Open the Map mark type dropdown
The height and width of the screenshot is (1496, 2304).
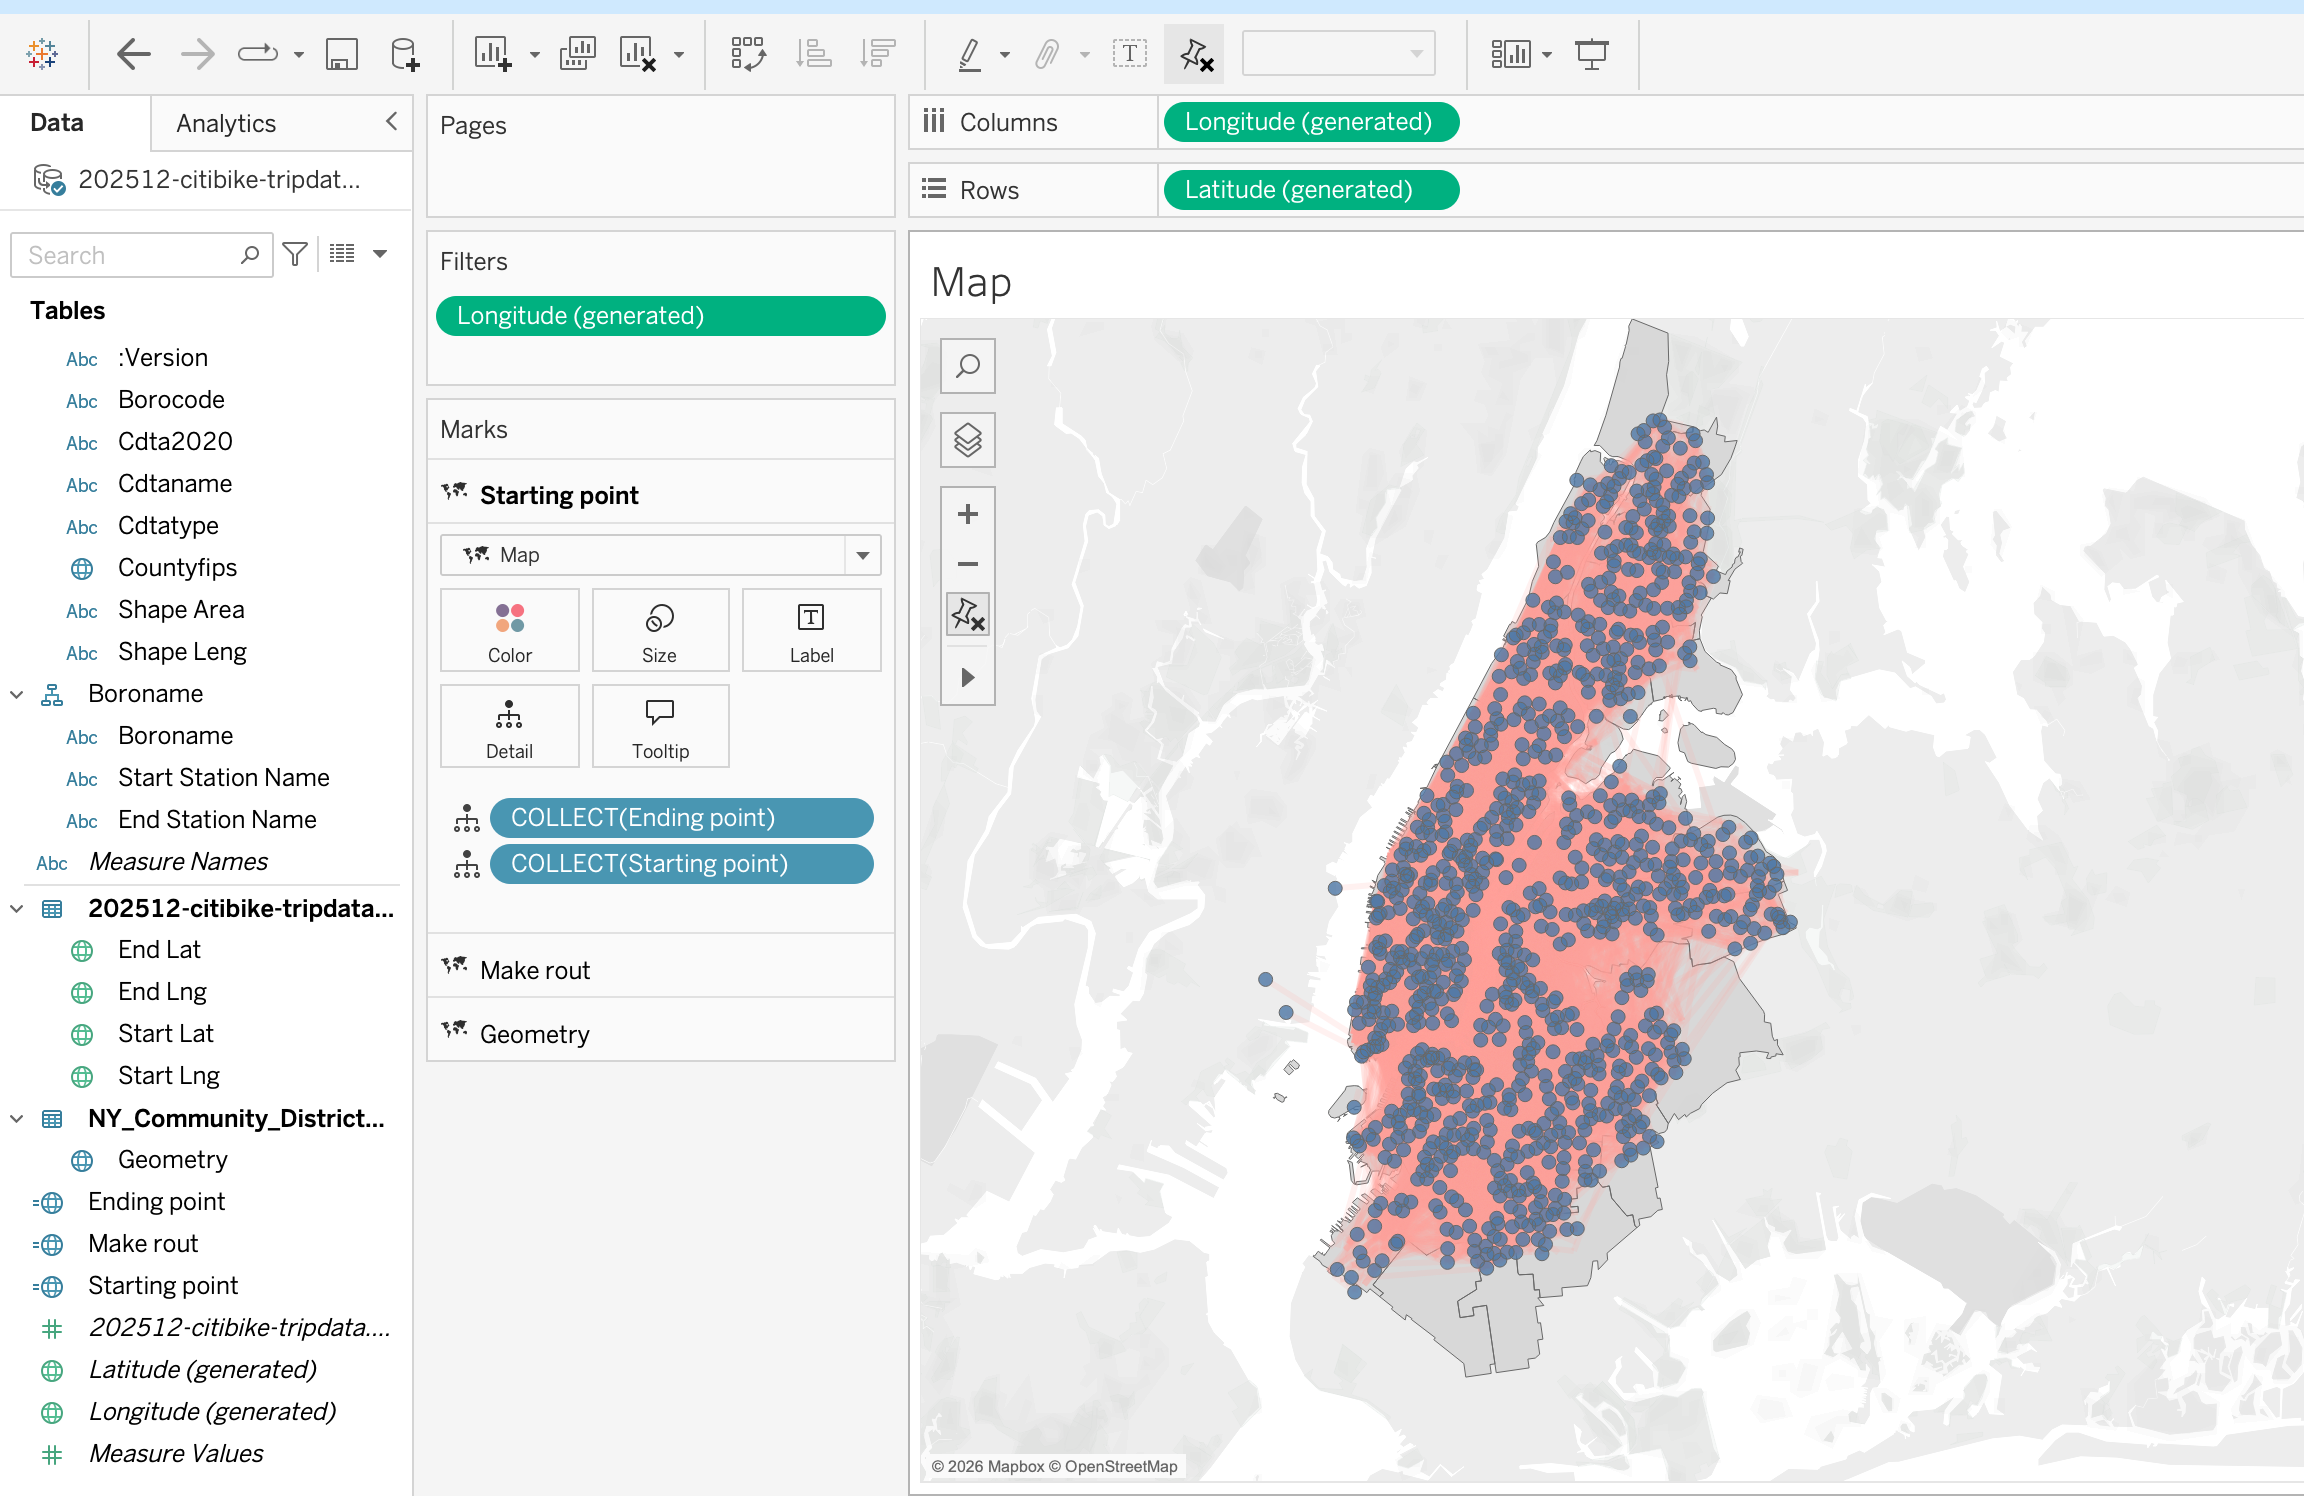point(862,555)
